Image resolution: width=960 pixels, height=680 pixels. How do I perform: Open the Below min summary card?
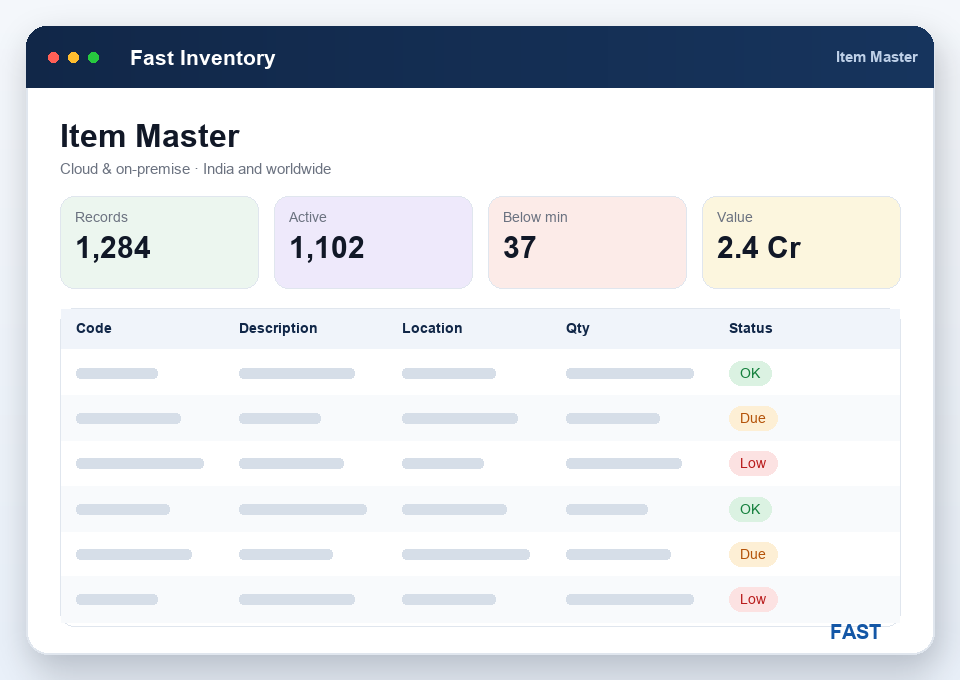[587, 242]
